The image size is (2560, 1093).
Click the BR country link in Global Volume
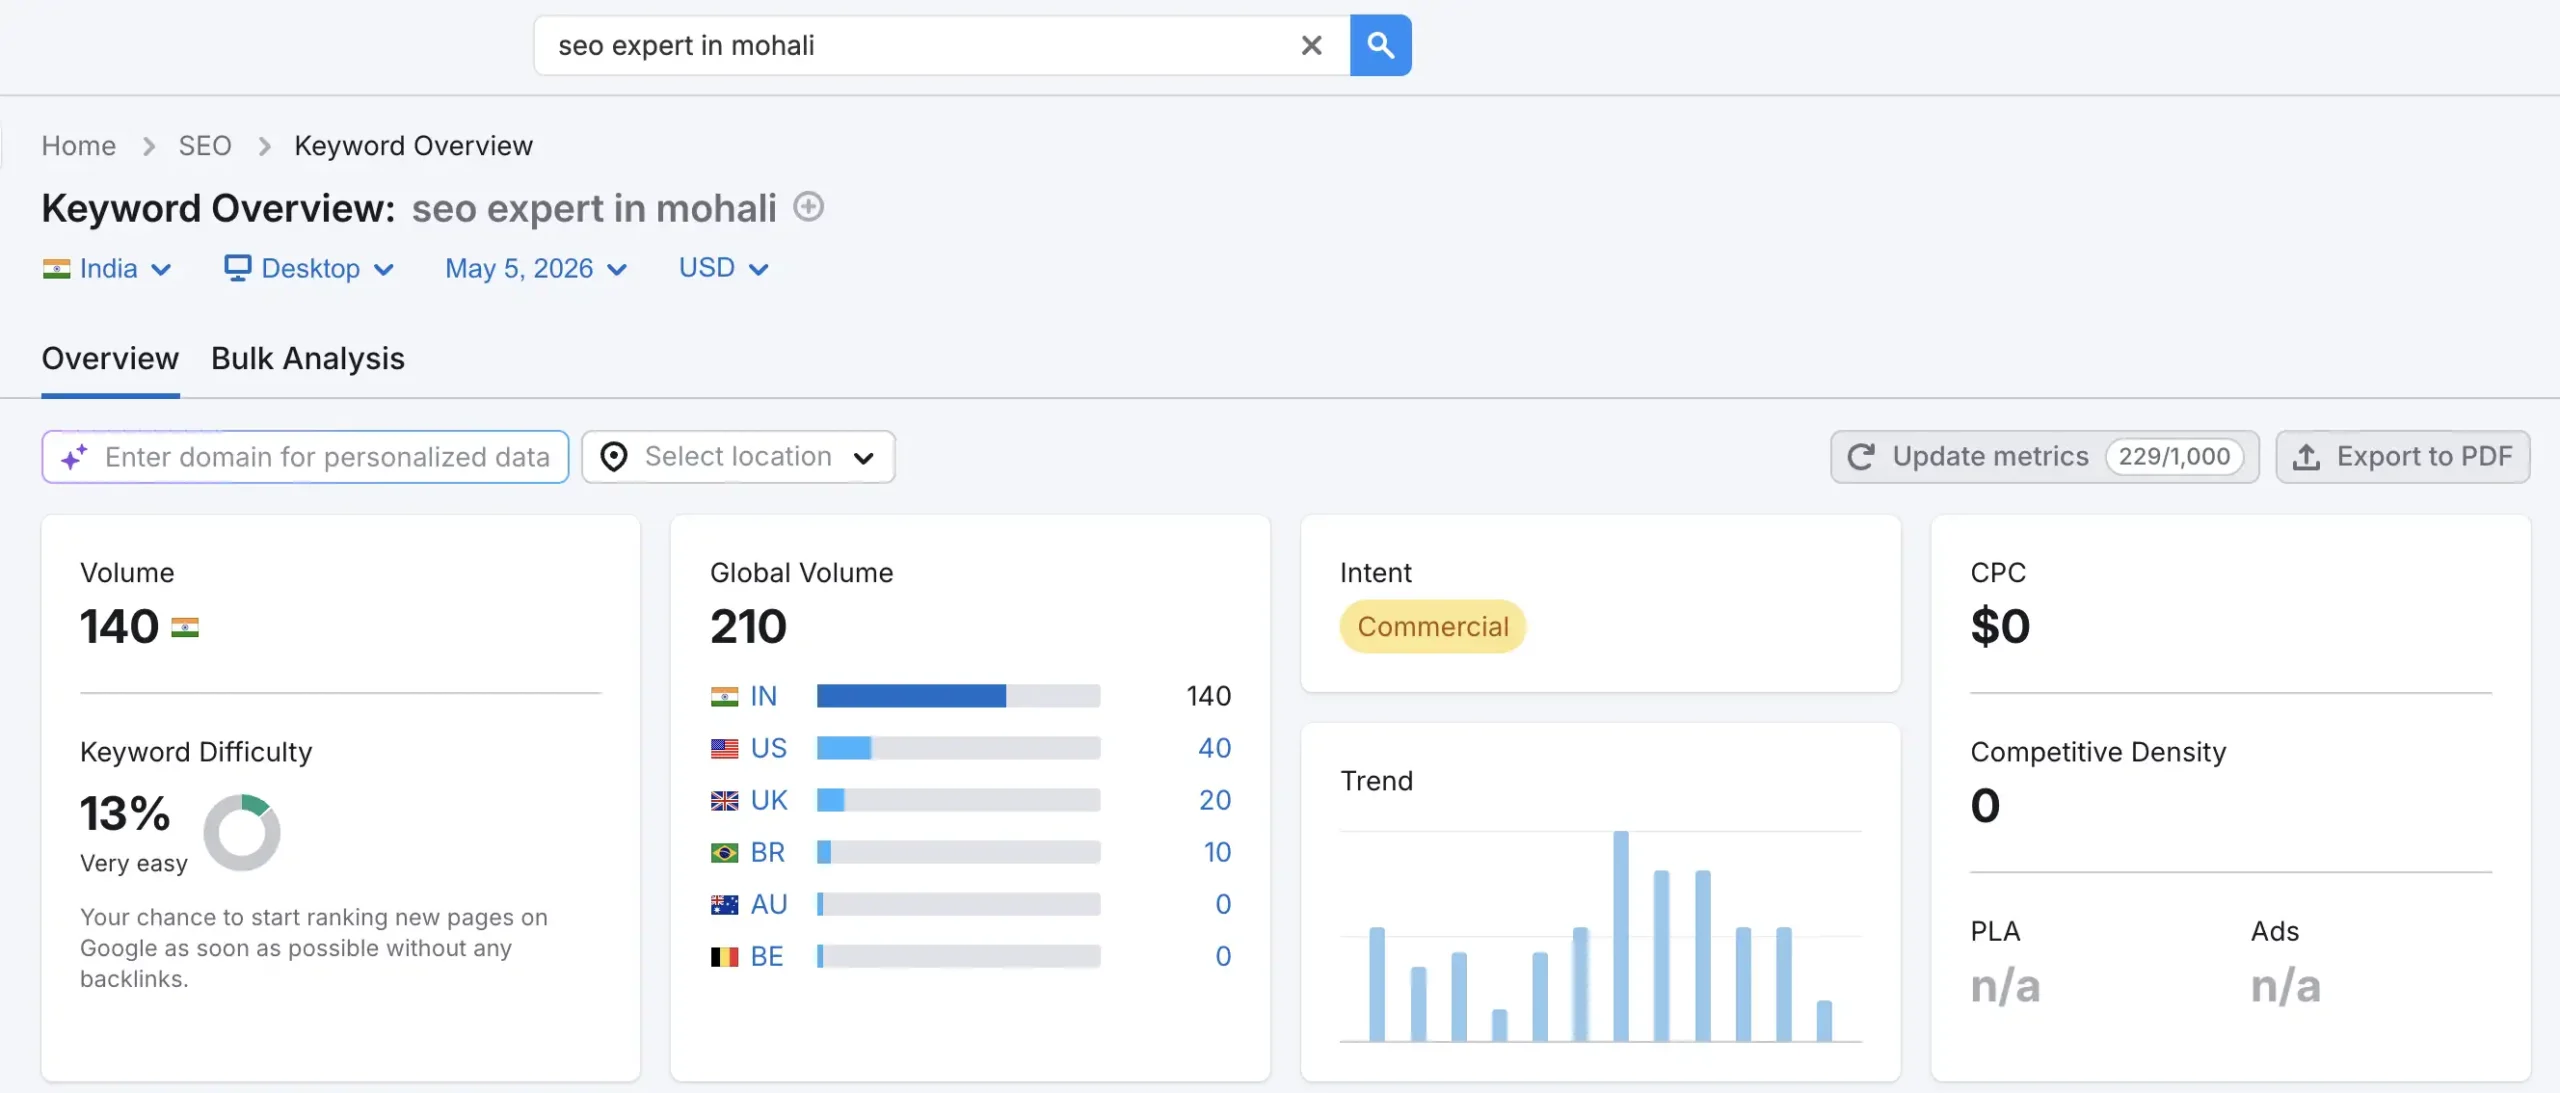767,852
